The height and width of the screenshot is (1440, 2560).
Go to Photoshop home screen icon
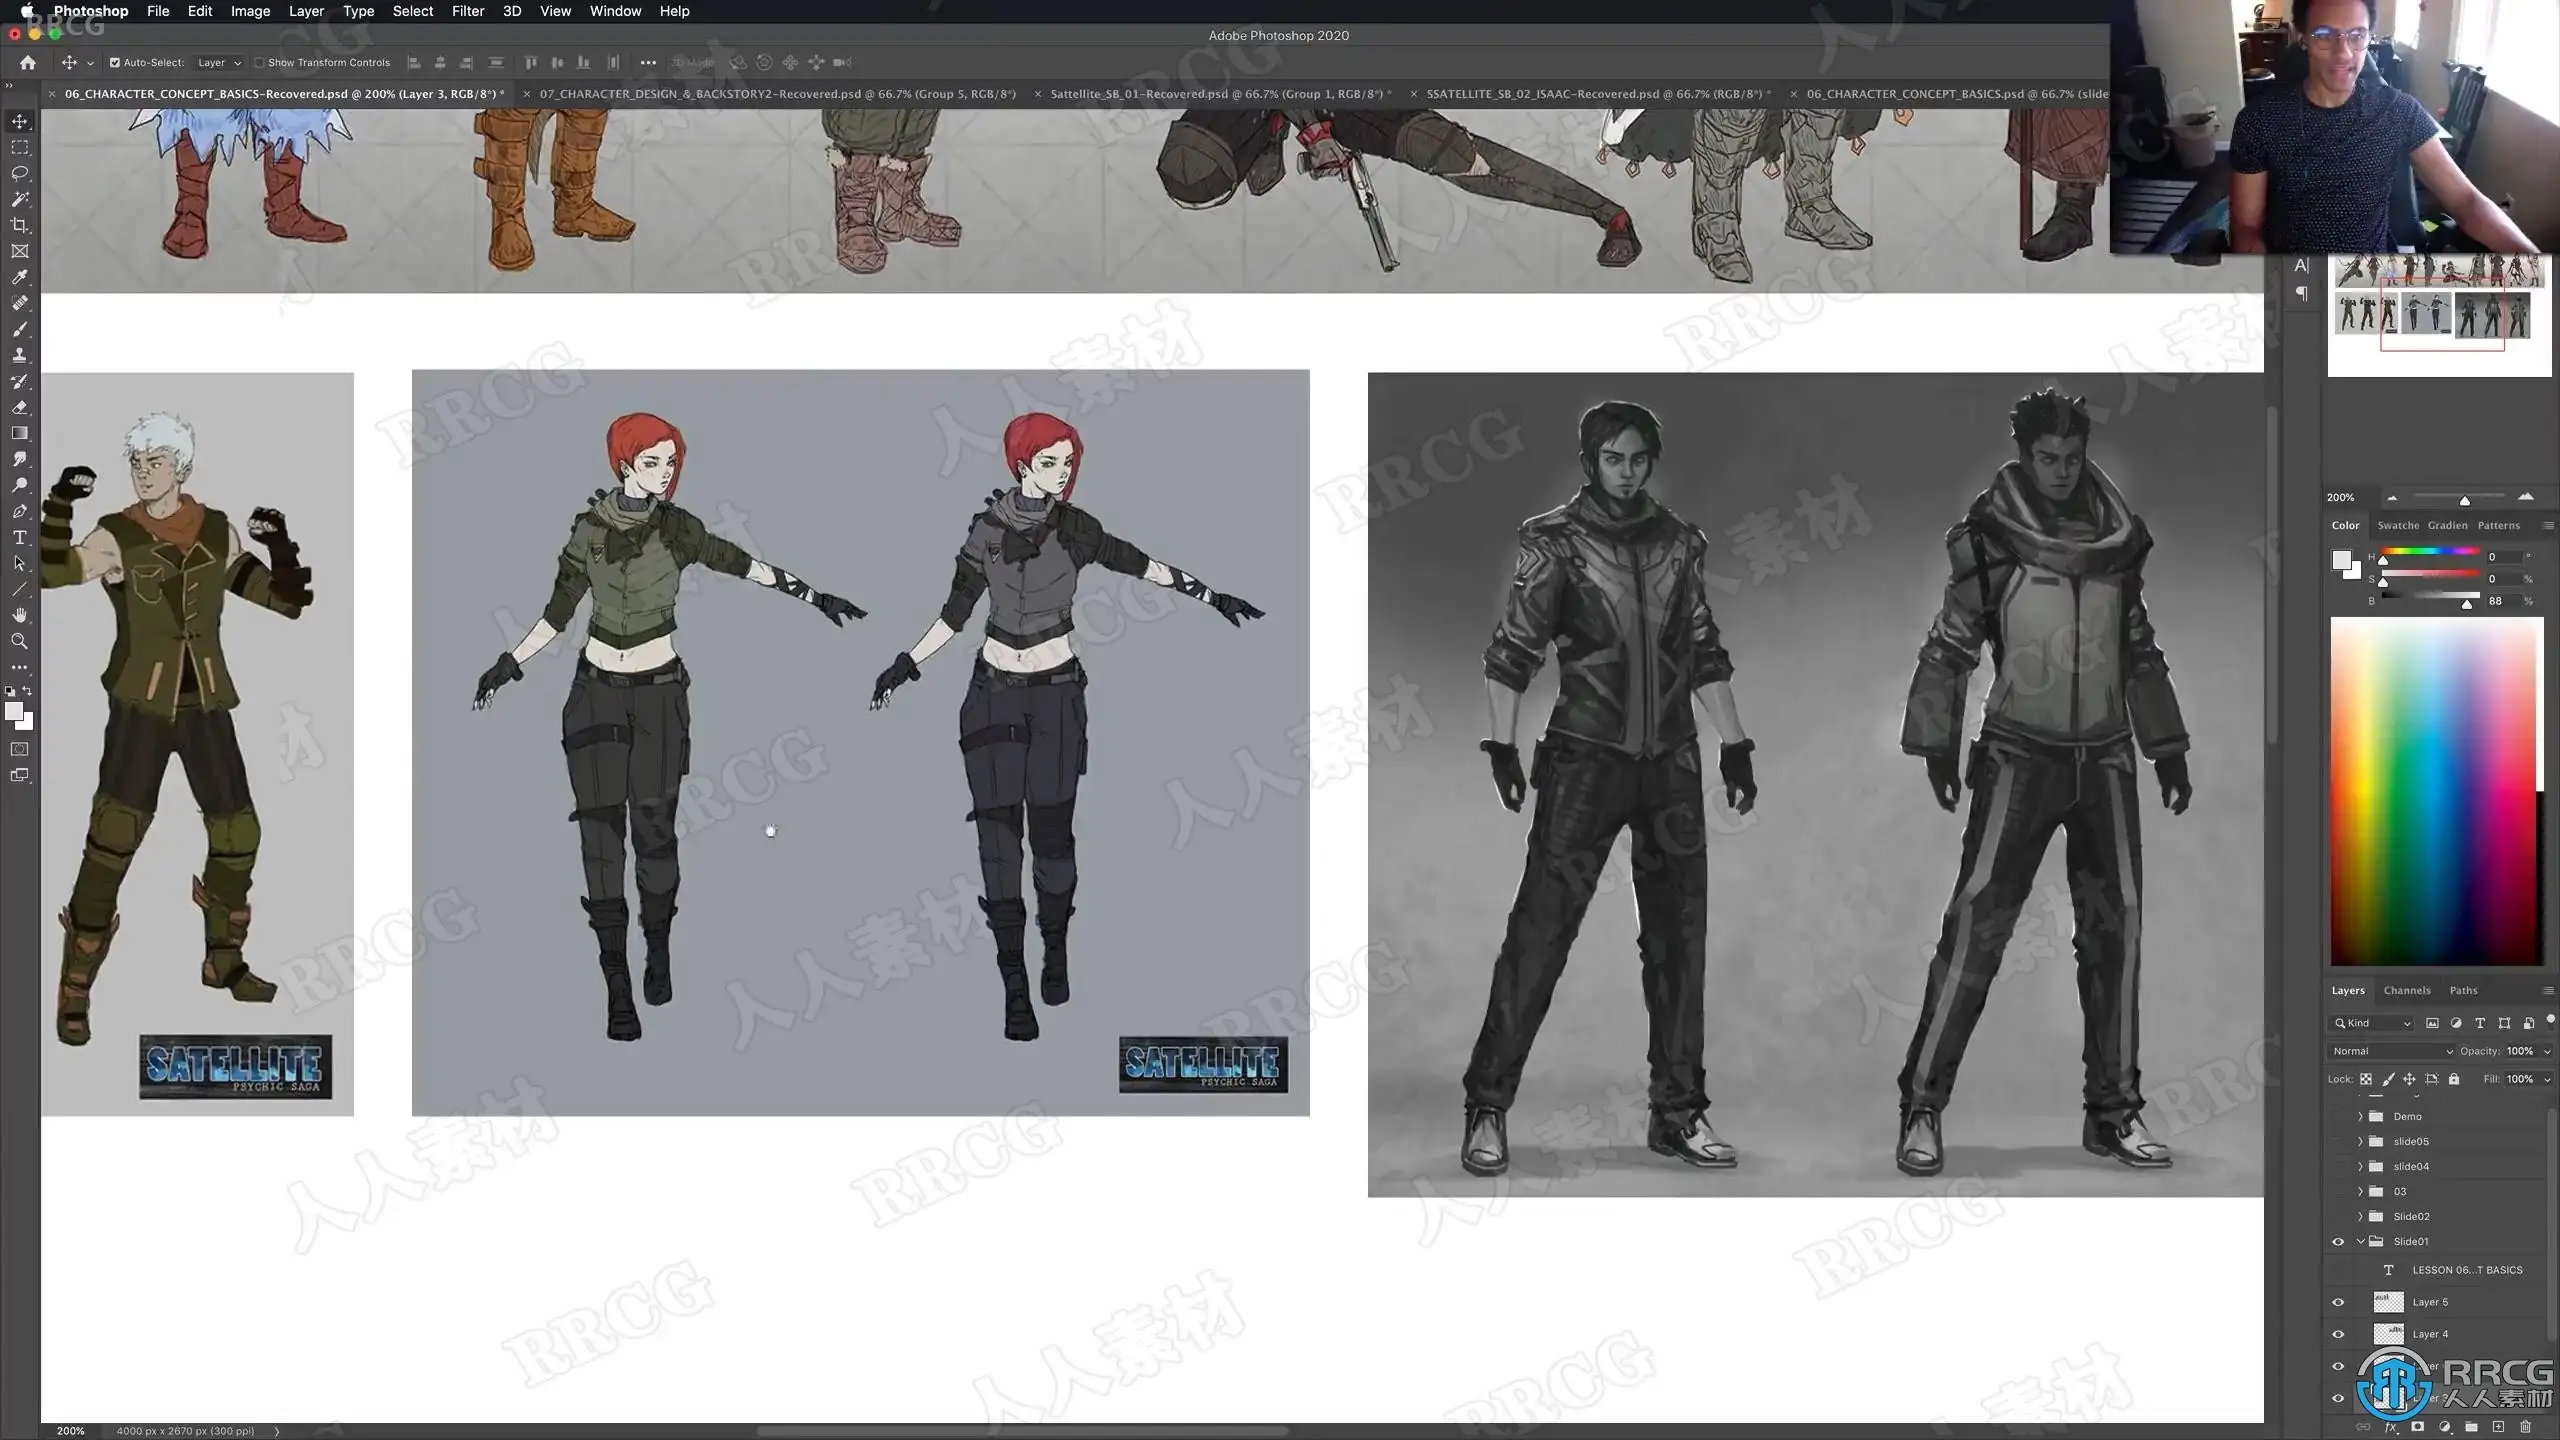click(x=28, y=62)
